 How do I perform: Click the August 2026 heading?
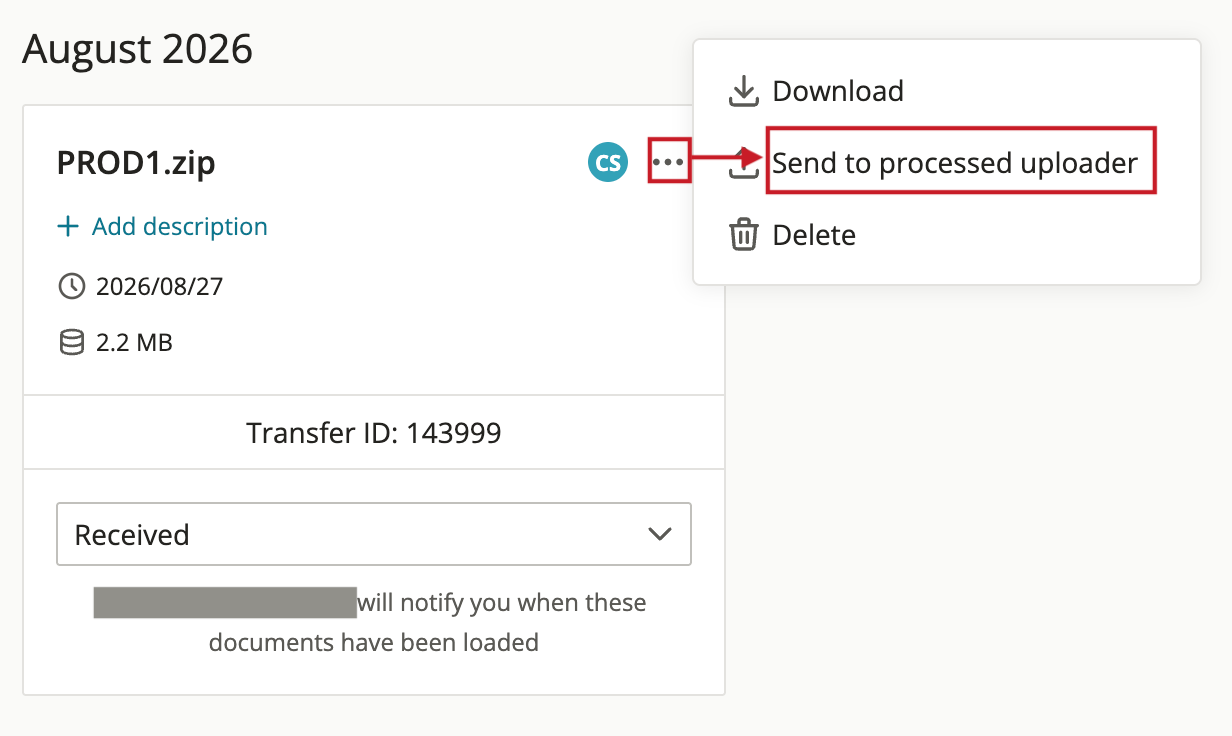click(138, 48)
